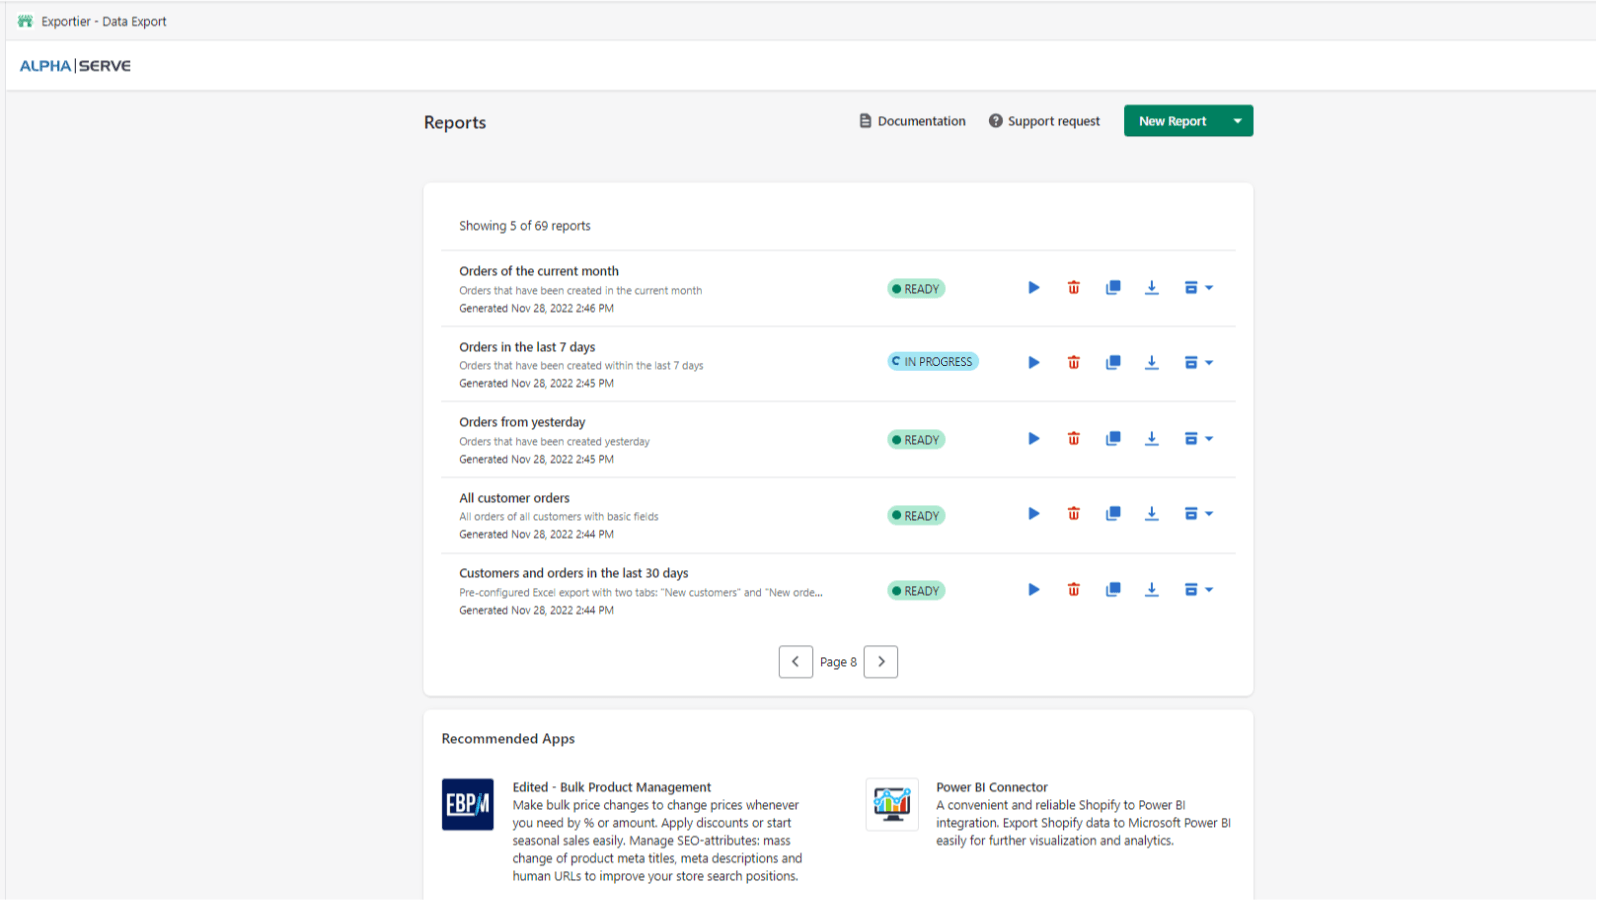Screen dimensions: 1600x900
Task: Duplicate the "Orders from yesterday" report
Action: click(1113, 438)
